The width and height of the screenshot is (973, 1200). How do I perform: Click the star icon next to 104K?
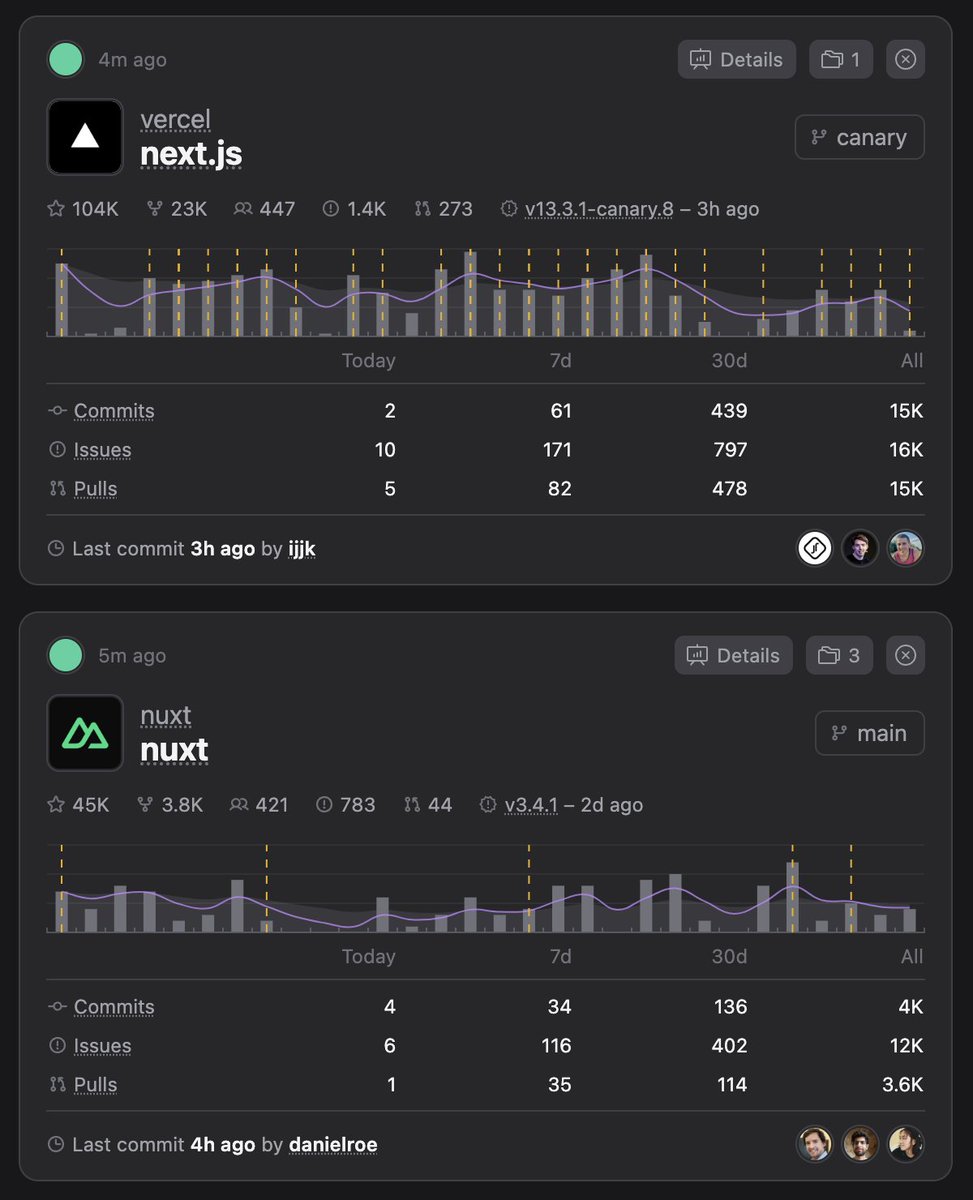(x=56, y=209)
